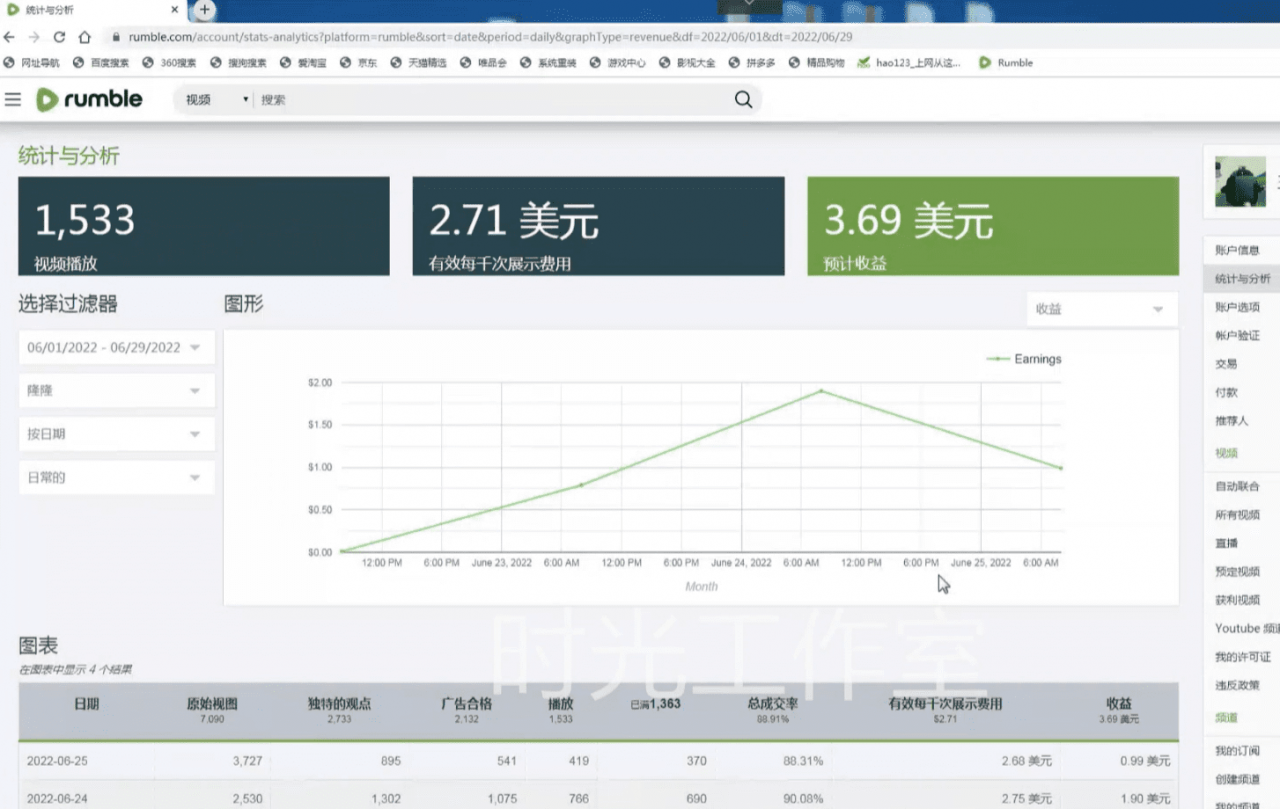Click the site security padlock in address bar
Image resolution: width=1280 pixels, height=809 pixels.
[x=114, y=37]
